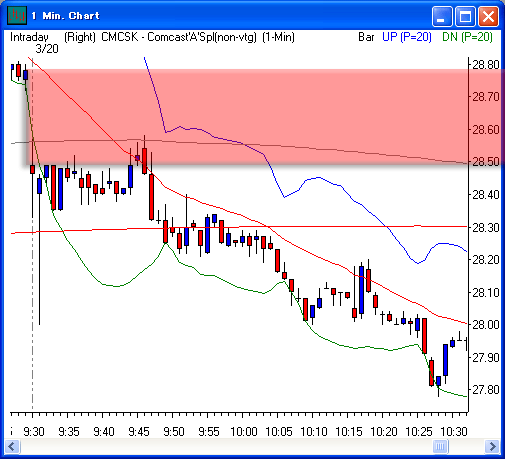Image resolution: width=505 pixels, height=459 pixels.
Task: Click the UP (P=20) legend label
Action: pos(407,37)
